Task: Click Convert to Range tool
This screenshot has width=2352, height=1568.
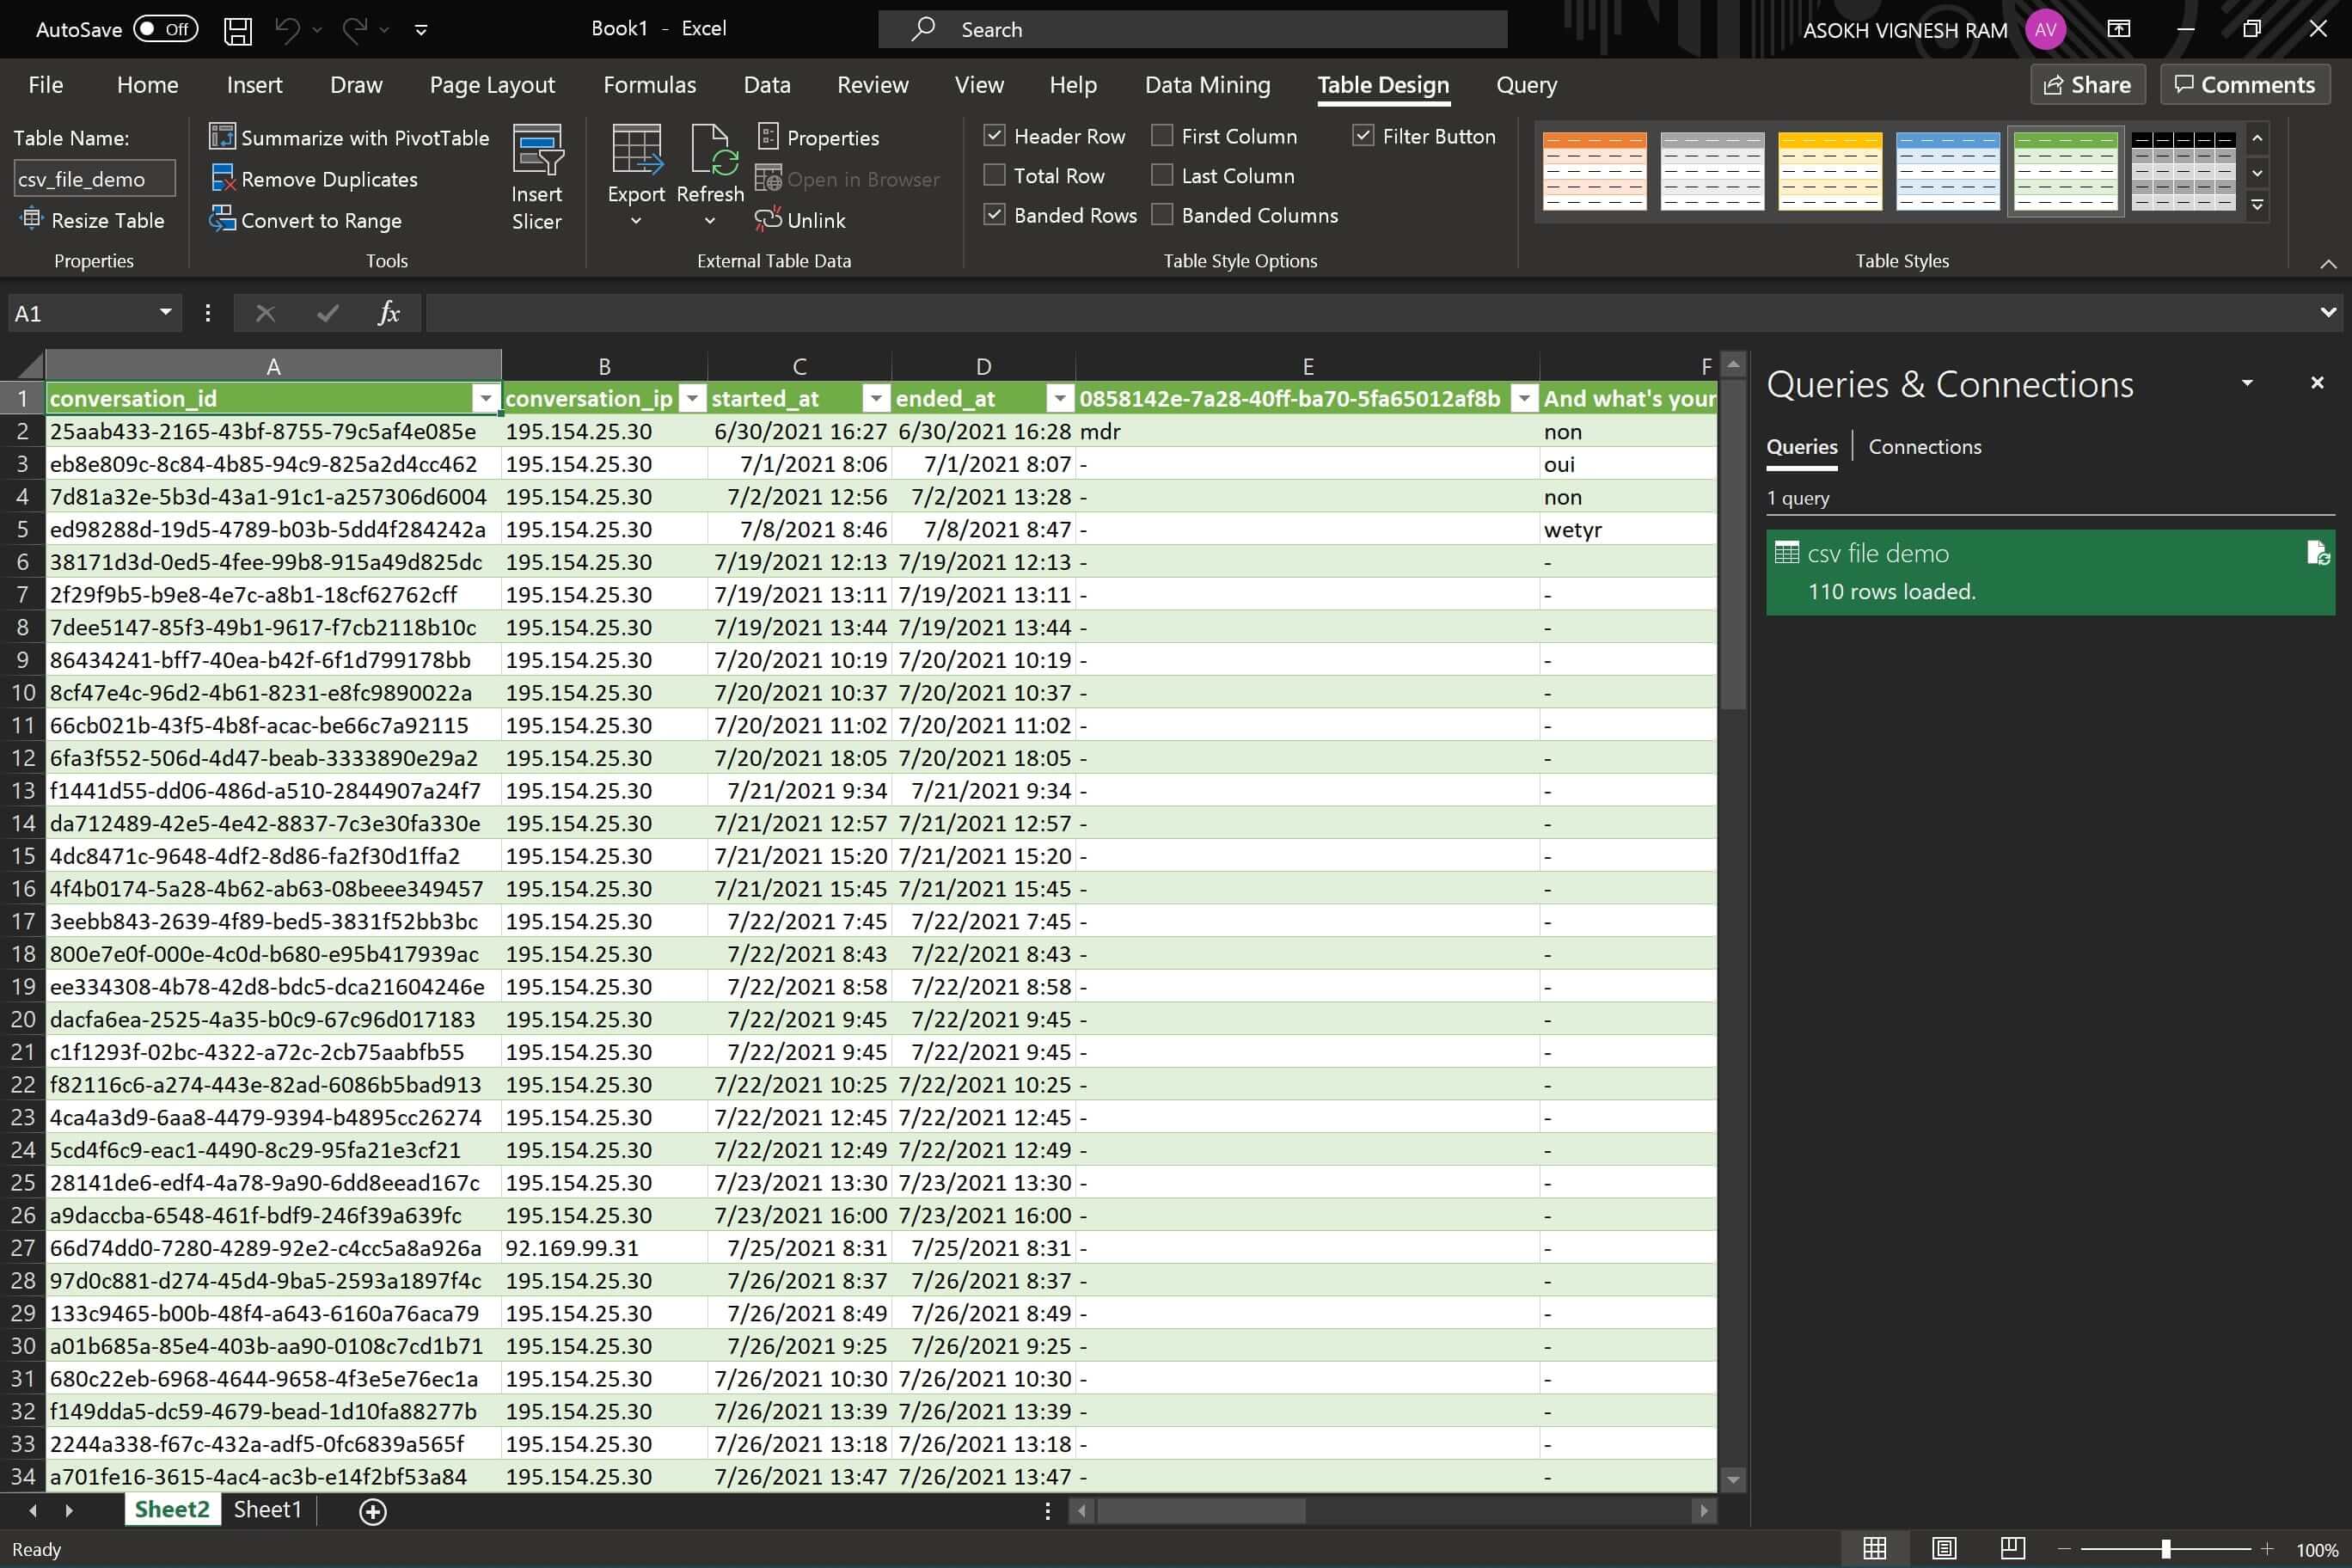Action: tap(305, 220)
